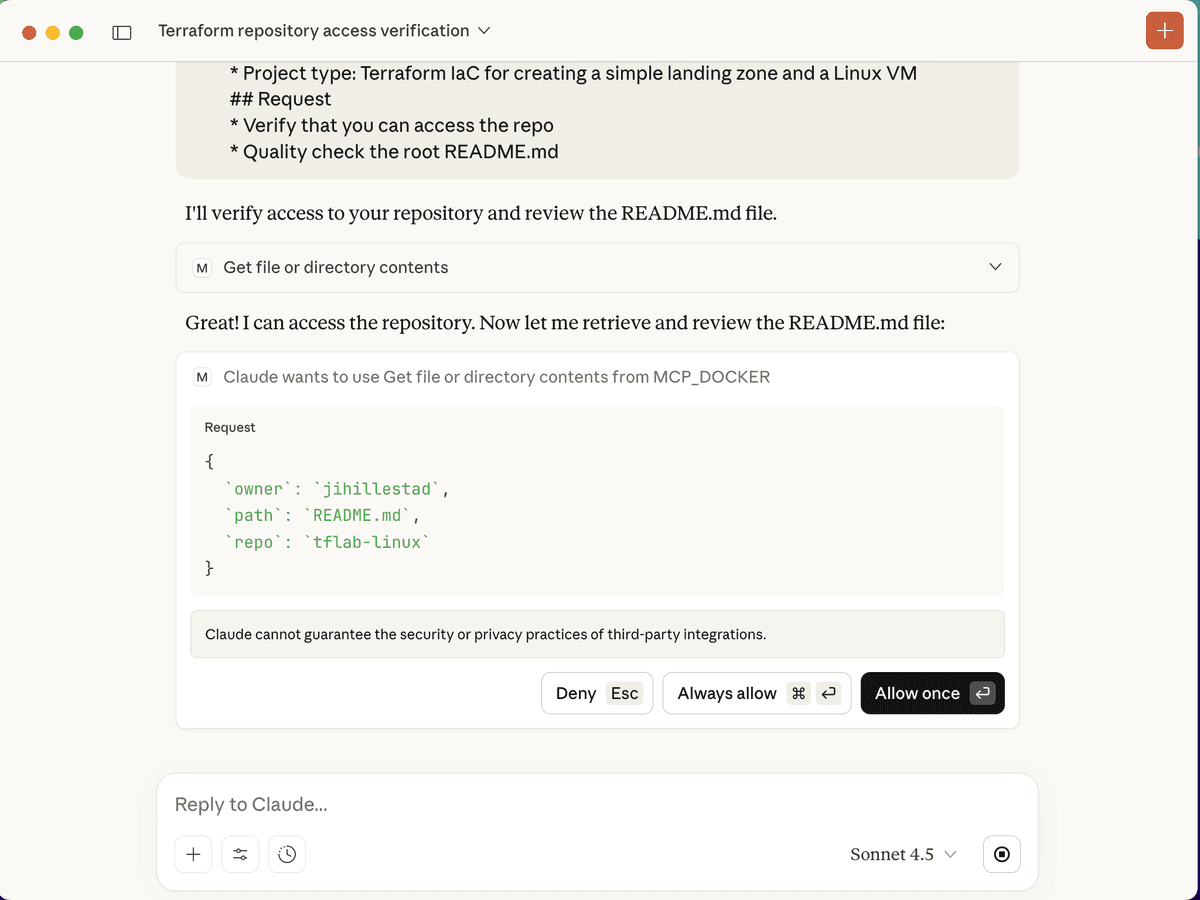
Task: Expand the chevron on Get file or directory contents
Action: (x=994, y=267)
